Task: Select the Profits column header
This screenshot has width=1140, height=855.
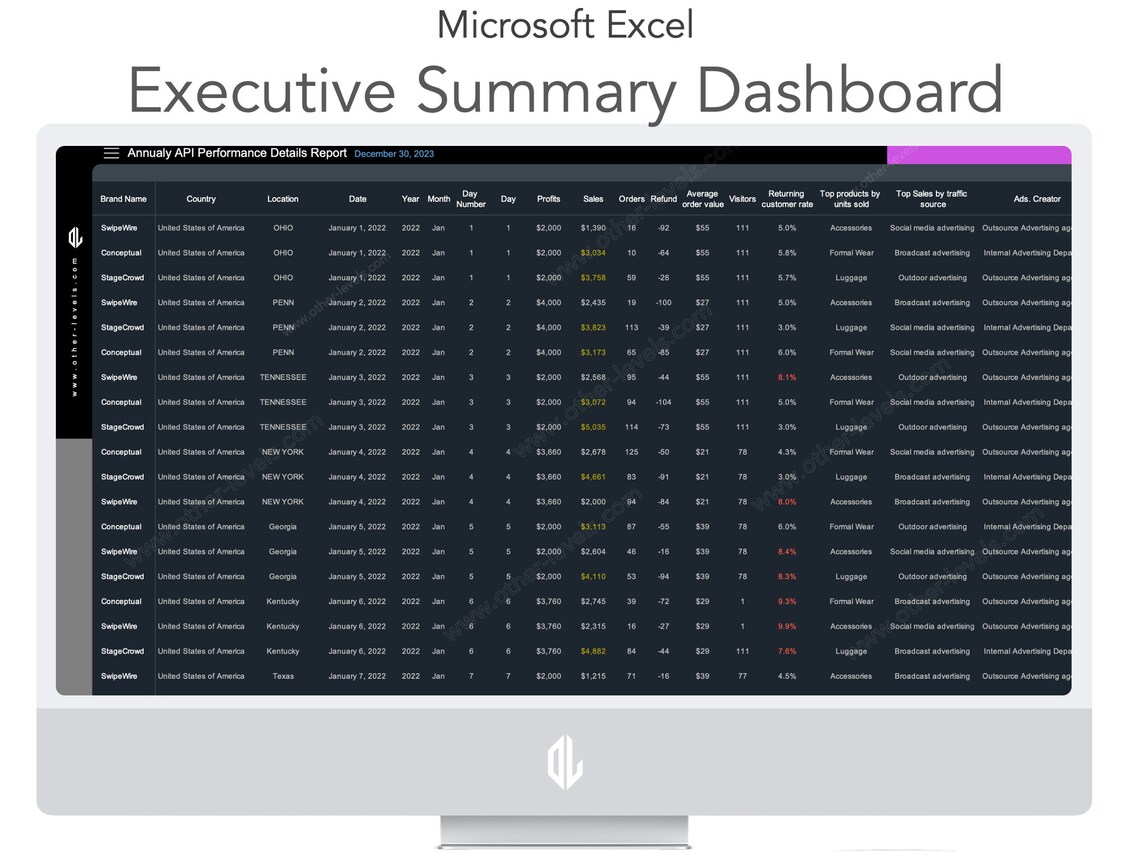Action: [x=549, y=199]
